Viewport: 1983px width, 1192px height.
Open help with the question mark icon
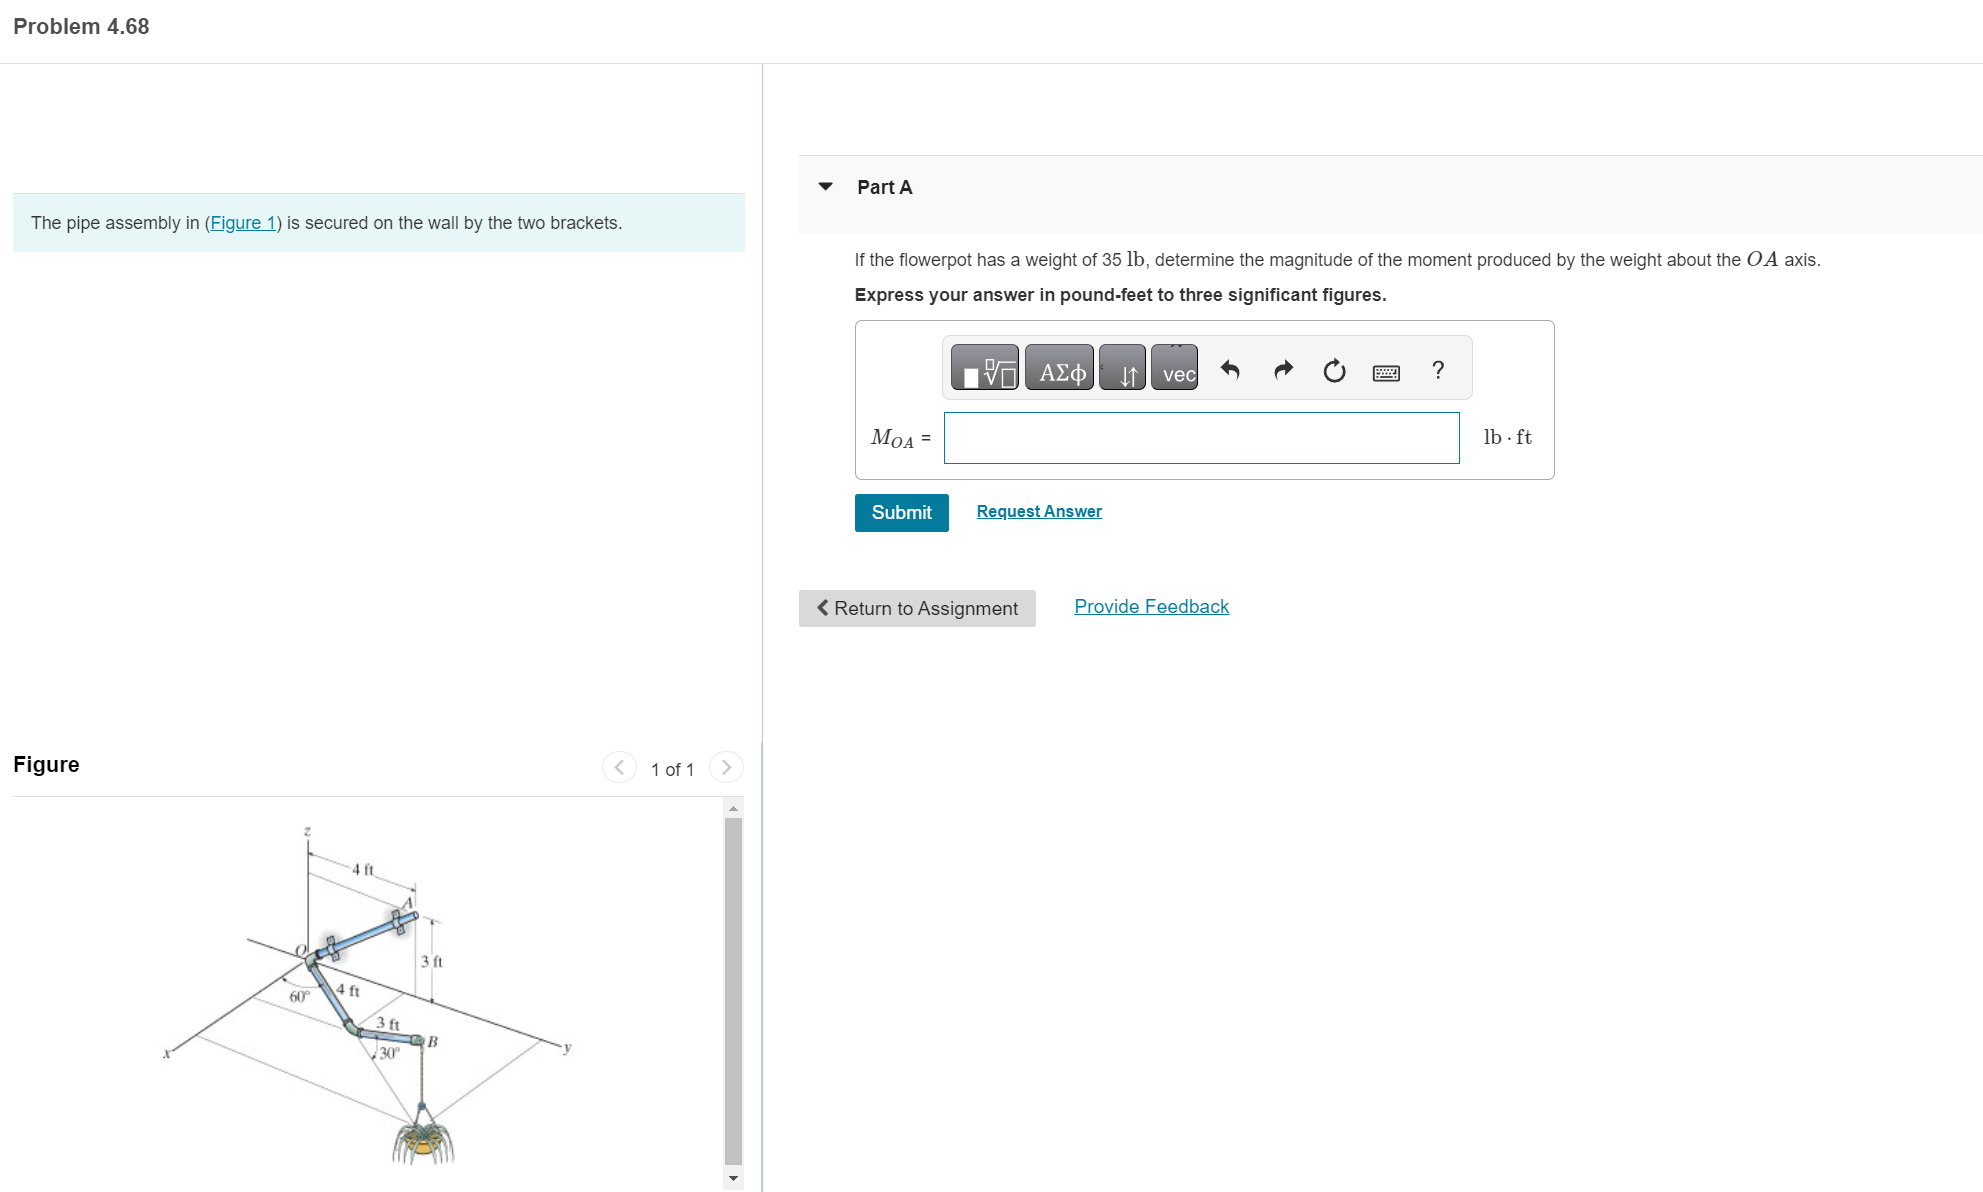[1438, 370]
